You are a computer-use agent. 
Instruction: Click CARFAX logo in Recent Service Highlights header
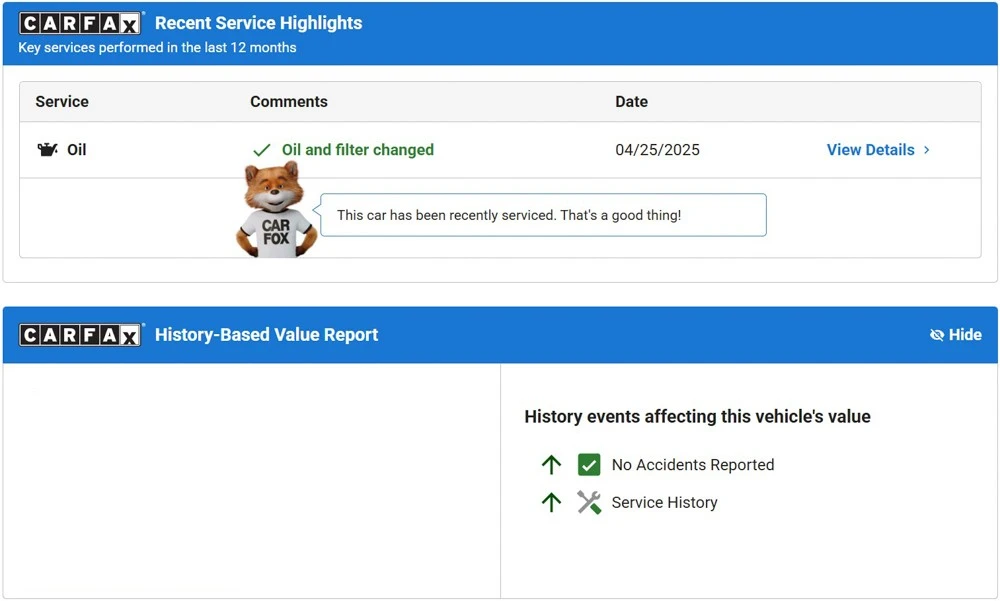[x=80, y=24]
